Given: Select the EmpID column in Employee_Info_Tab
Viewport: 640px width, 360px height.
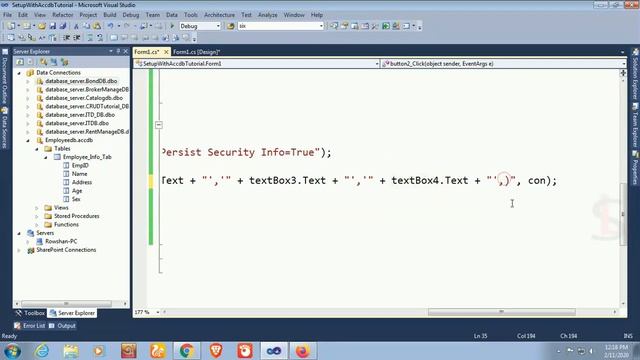Looking at the screenshot, I should [x=80, y=165].
